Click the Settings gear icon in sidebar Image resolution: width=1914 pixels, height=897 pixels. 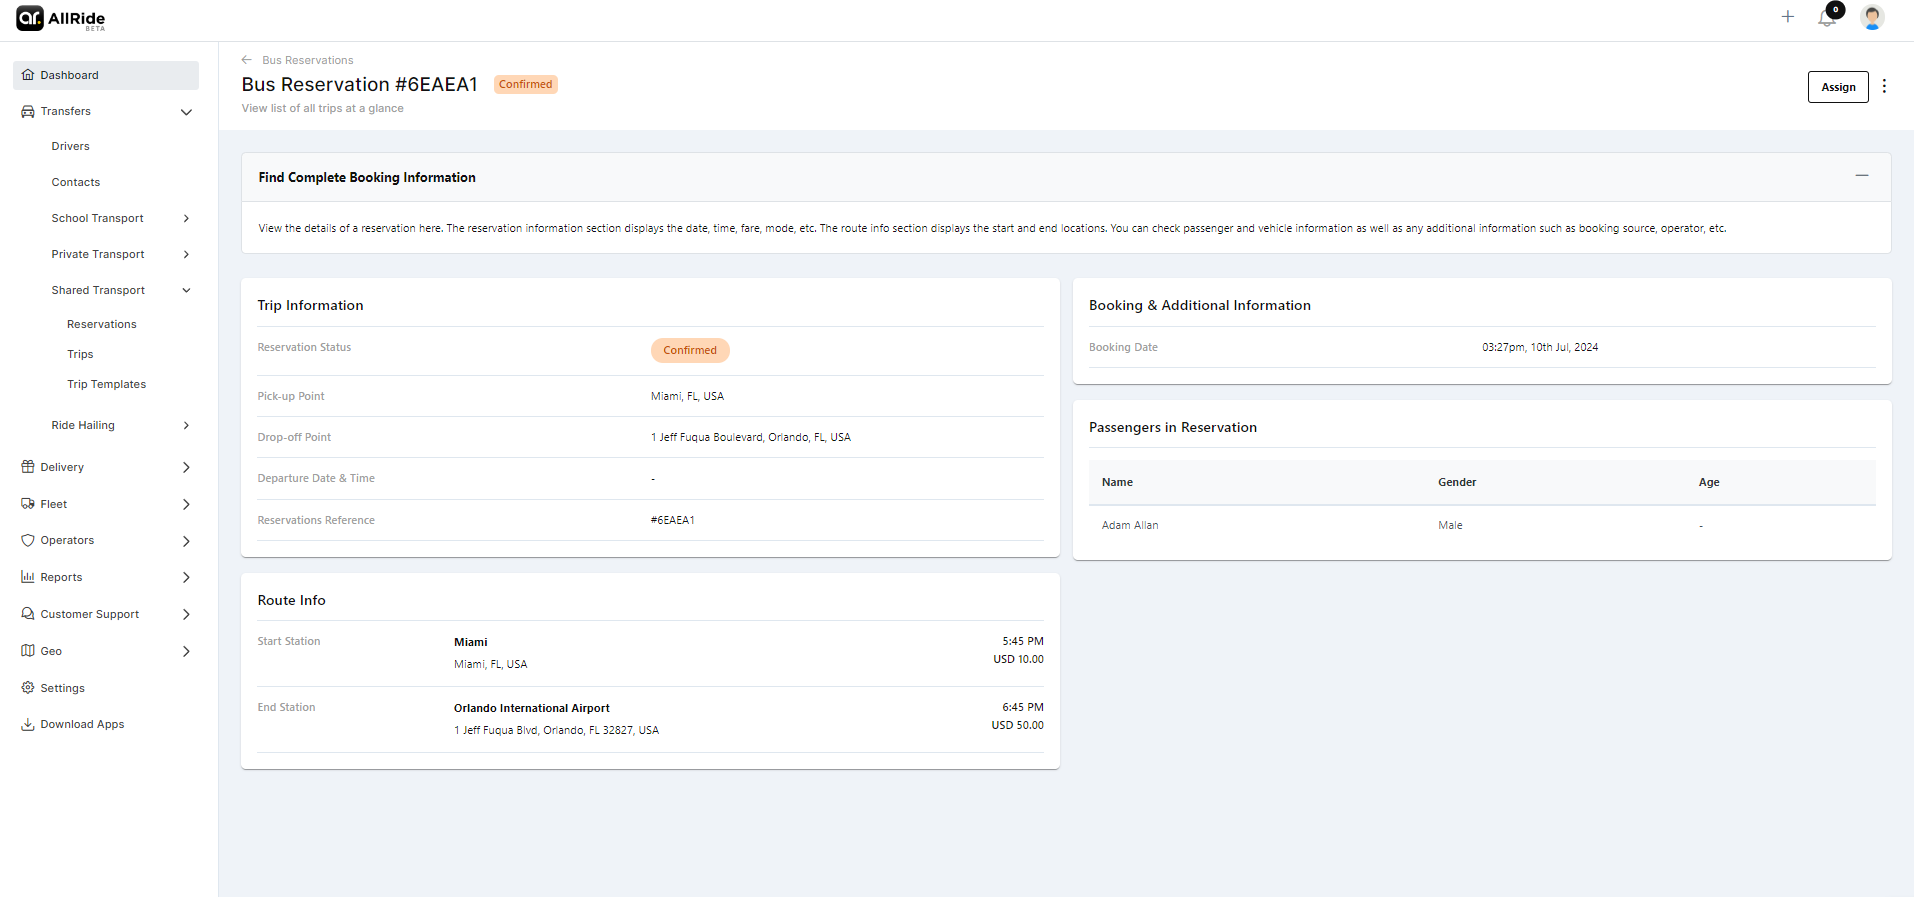tap(28, 688)
